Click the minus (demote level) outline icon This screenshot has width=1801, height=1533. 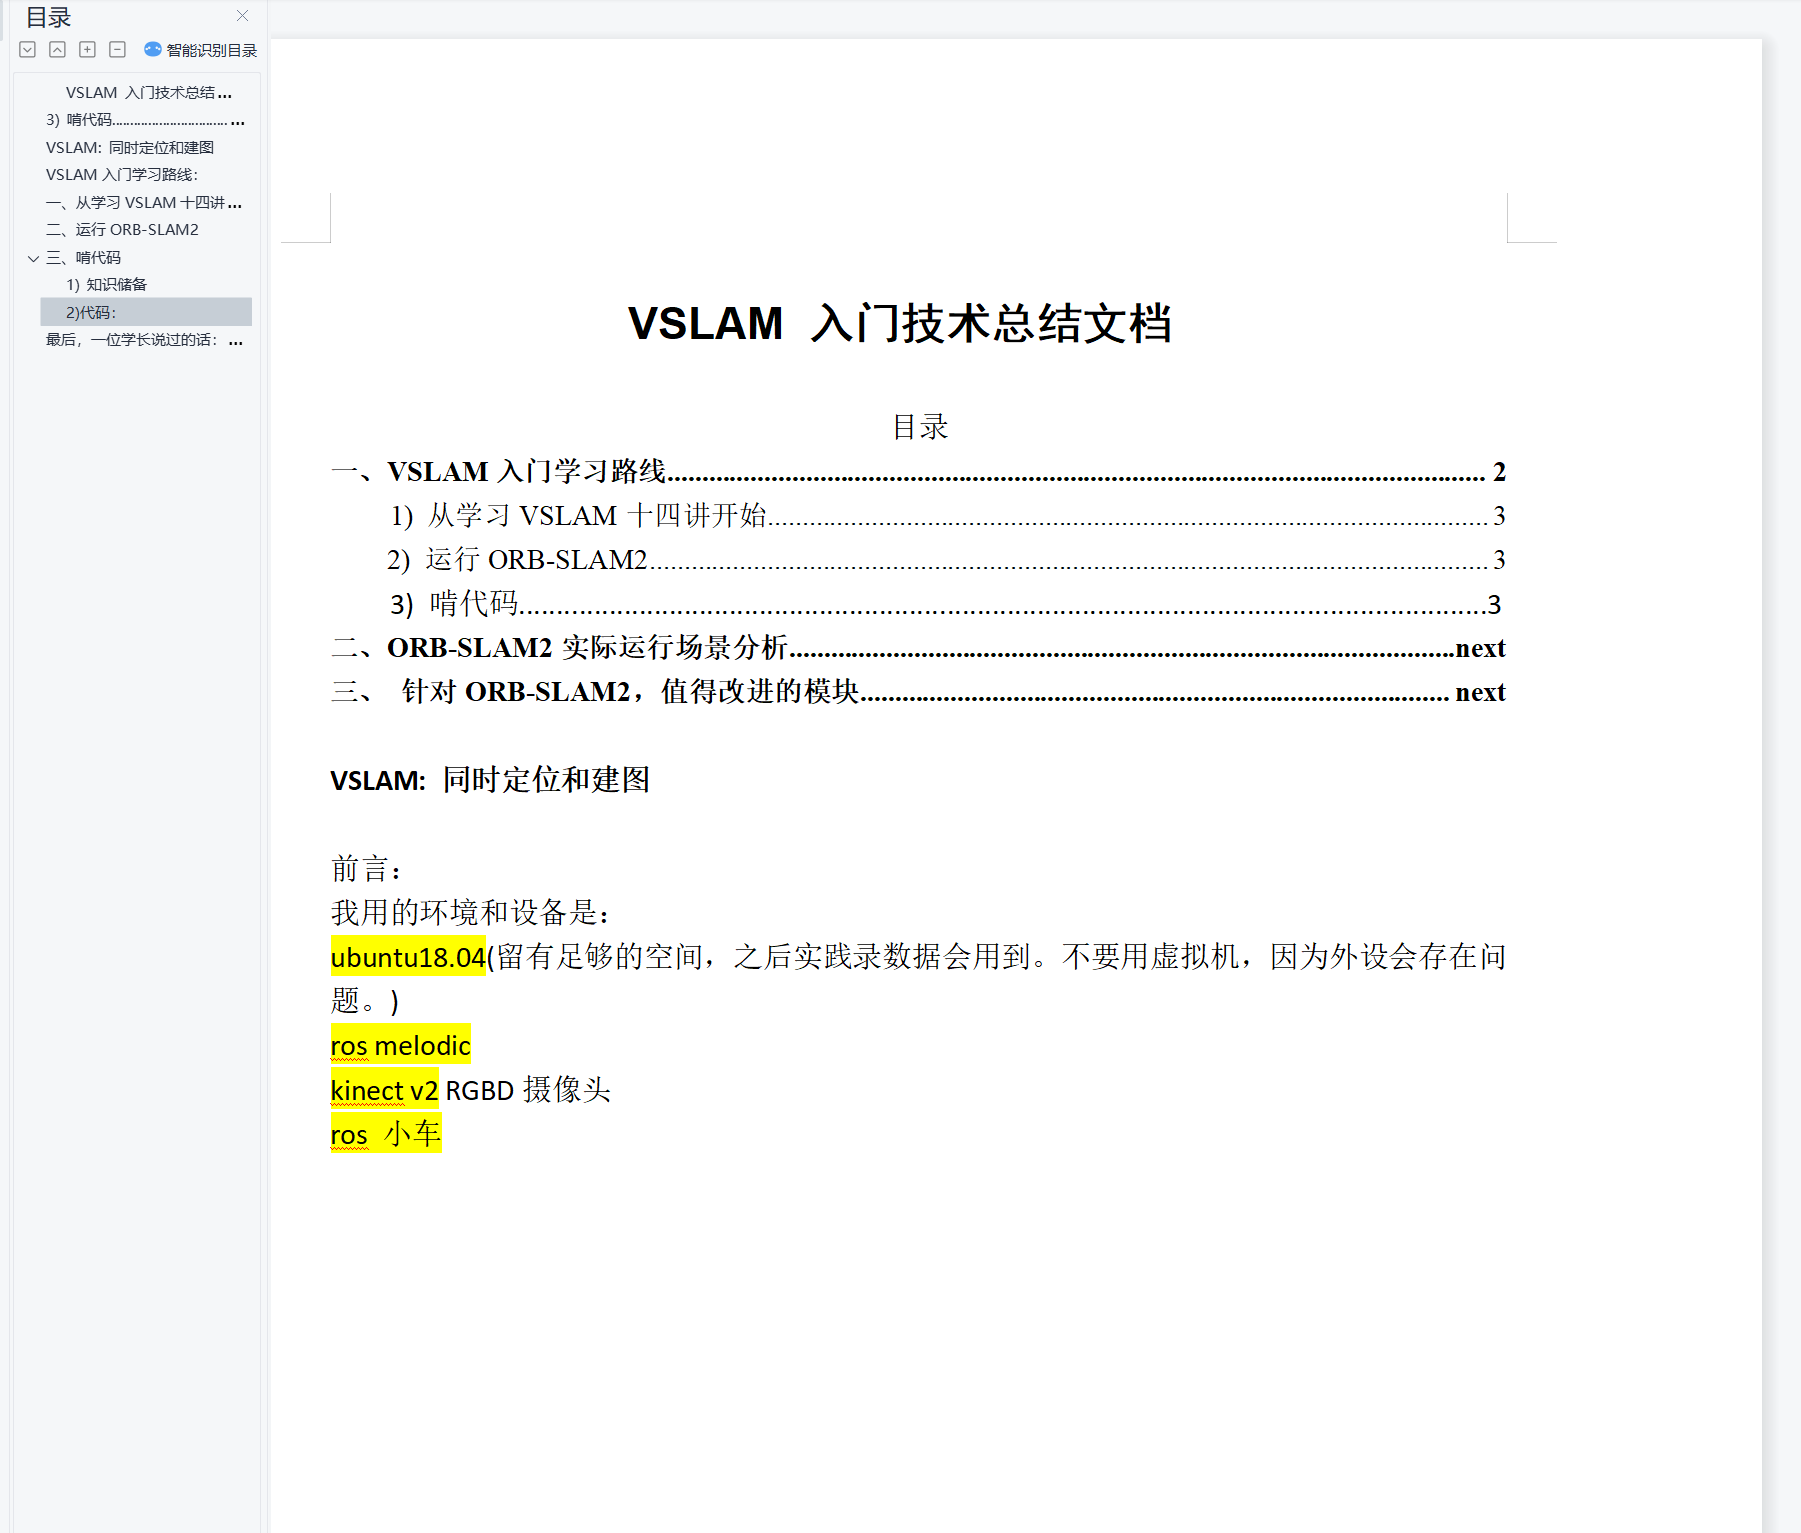(x=118, y=49)
